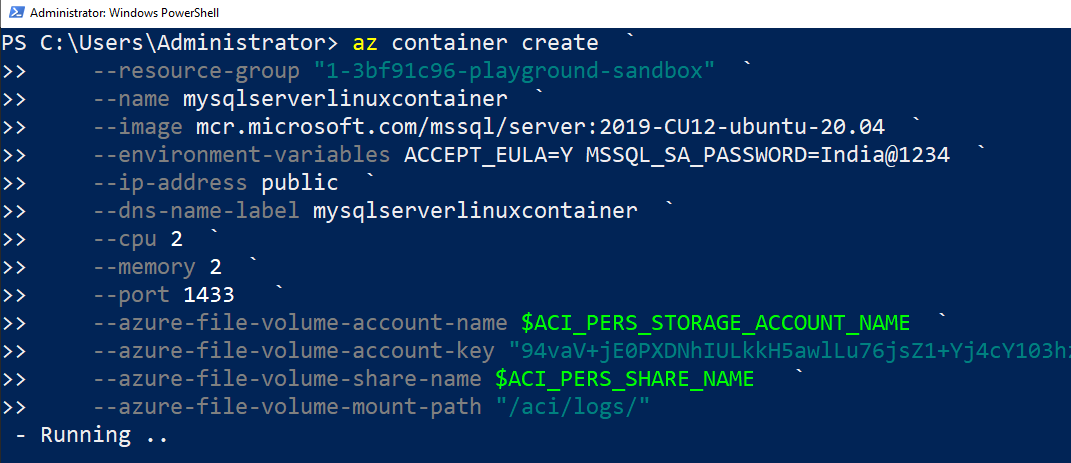1071x463 pixels.
Task: Click the Administrator: Windows PowerShell title text
Action: click(x=125, y=13)
